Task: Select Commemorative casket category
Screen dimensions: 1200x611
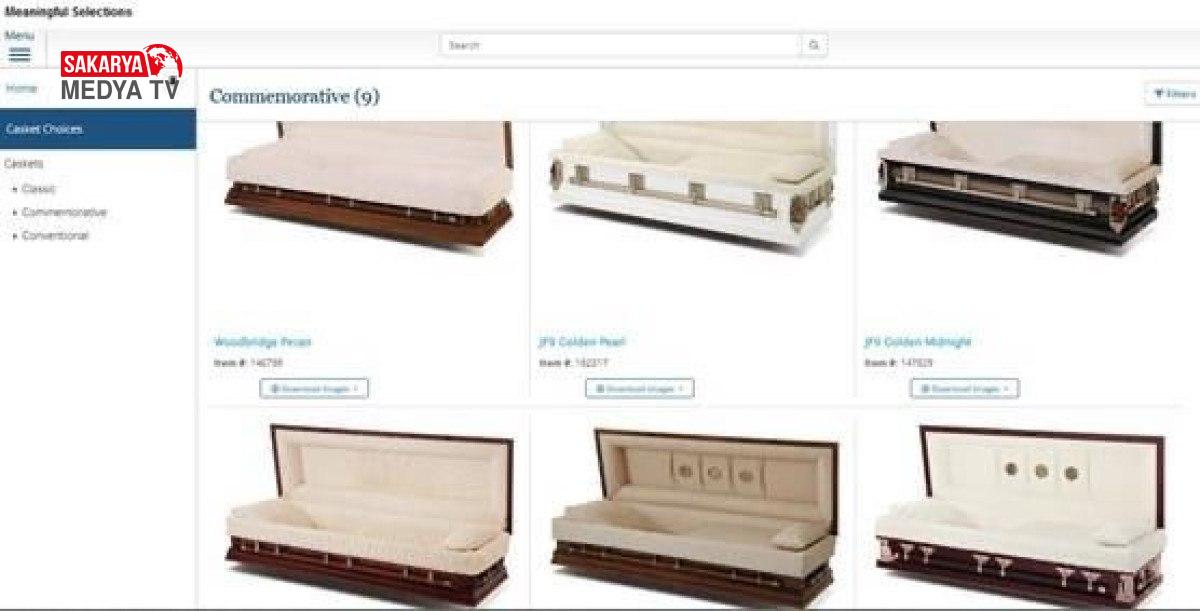Action: coord(64,213)
